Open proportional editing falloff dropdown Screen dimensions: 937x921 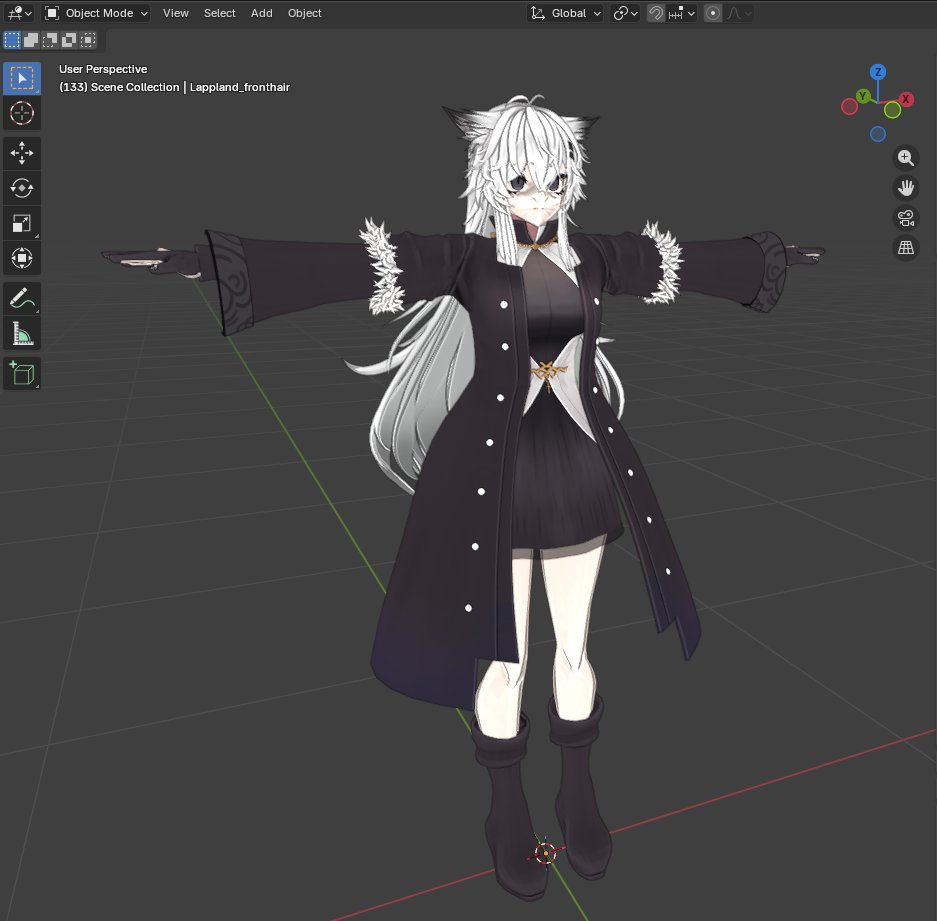(739, 13)
